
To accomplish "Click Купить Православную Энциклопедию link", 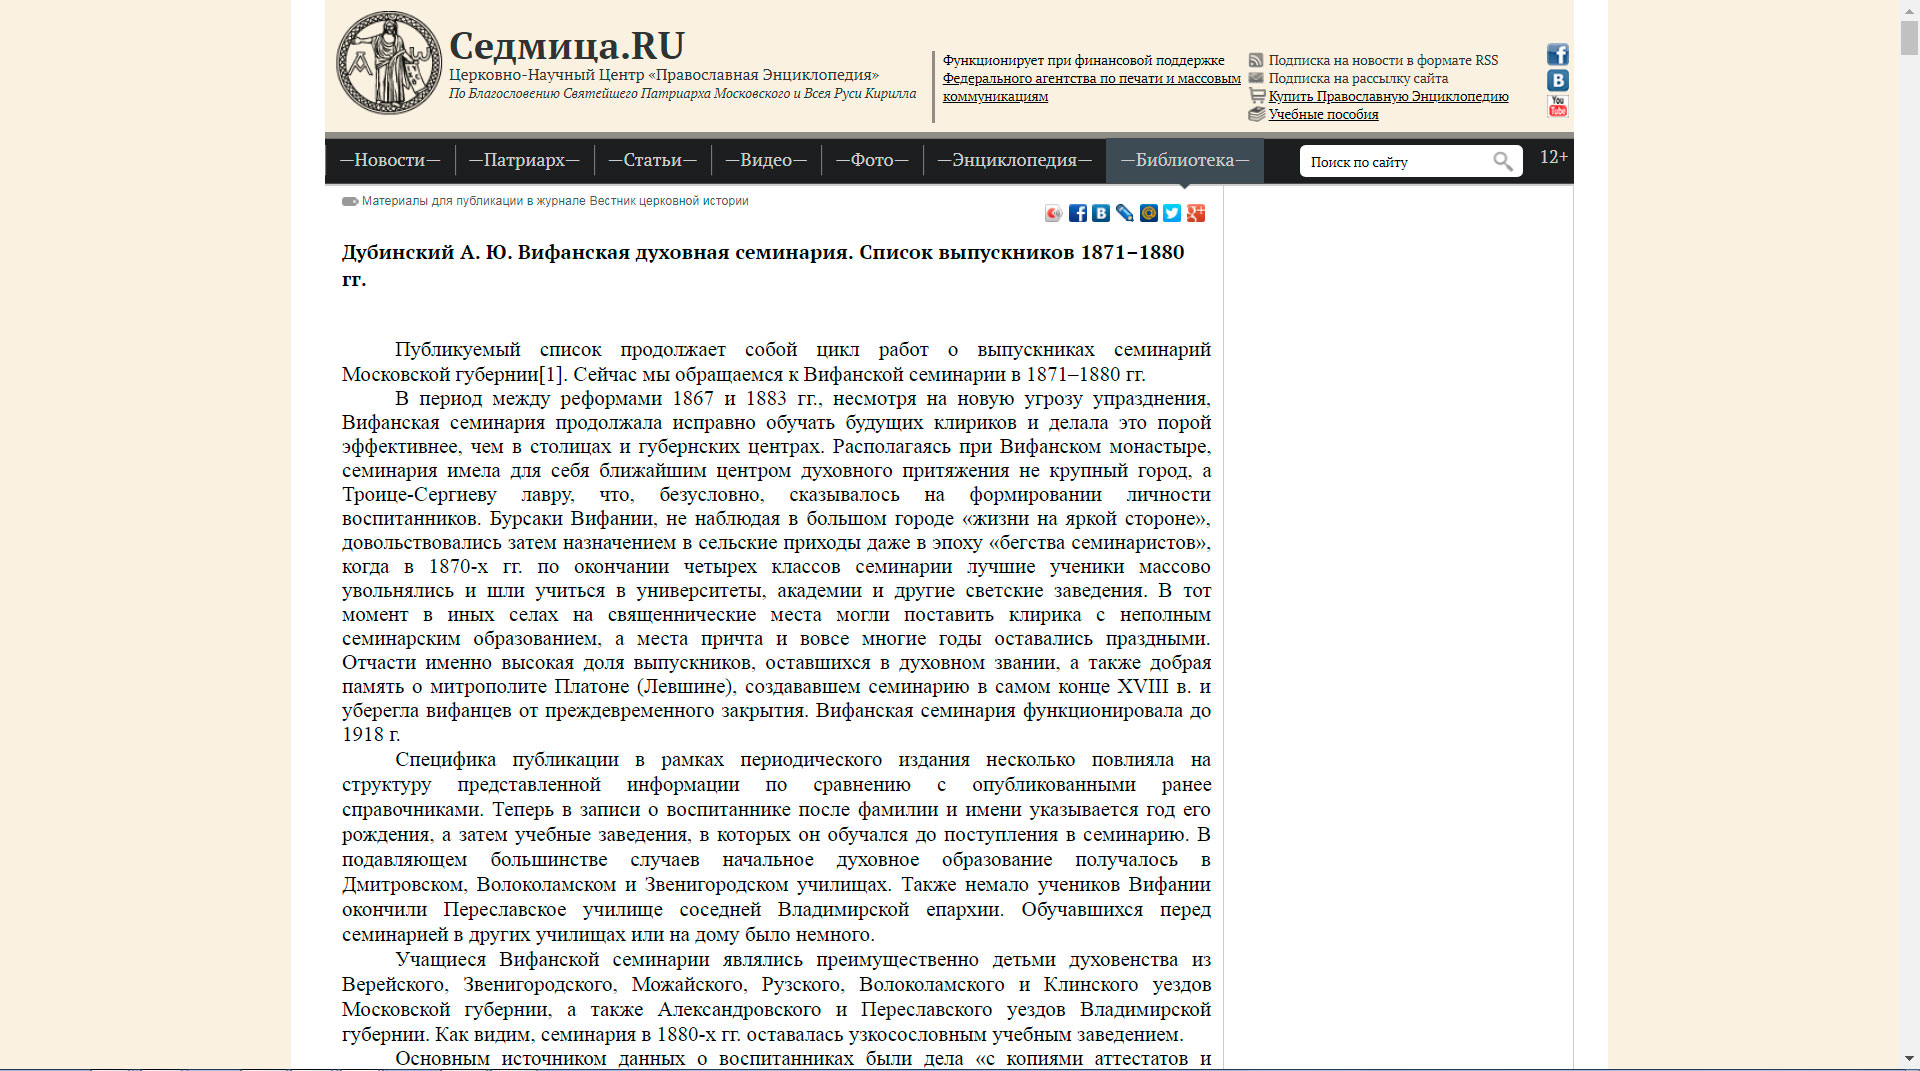I will 1388,96.
